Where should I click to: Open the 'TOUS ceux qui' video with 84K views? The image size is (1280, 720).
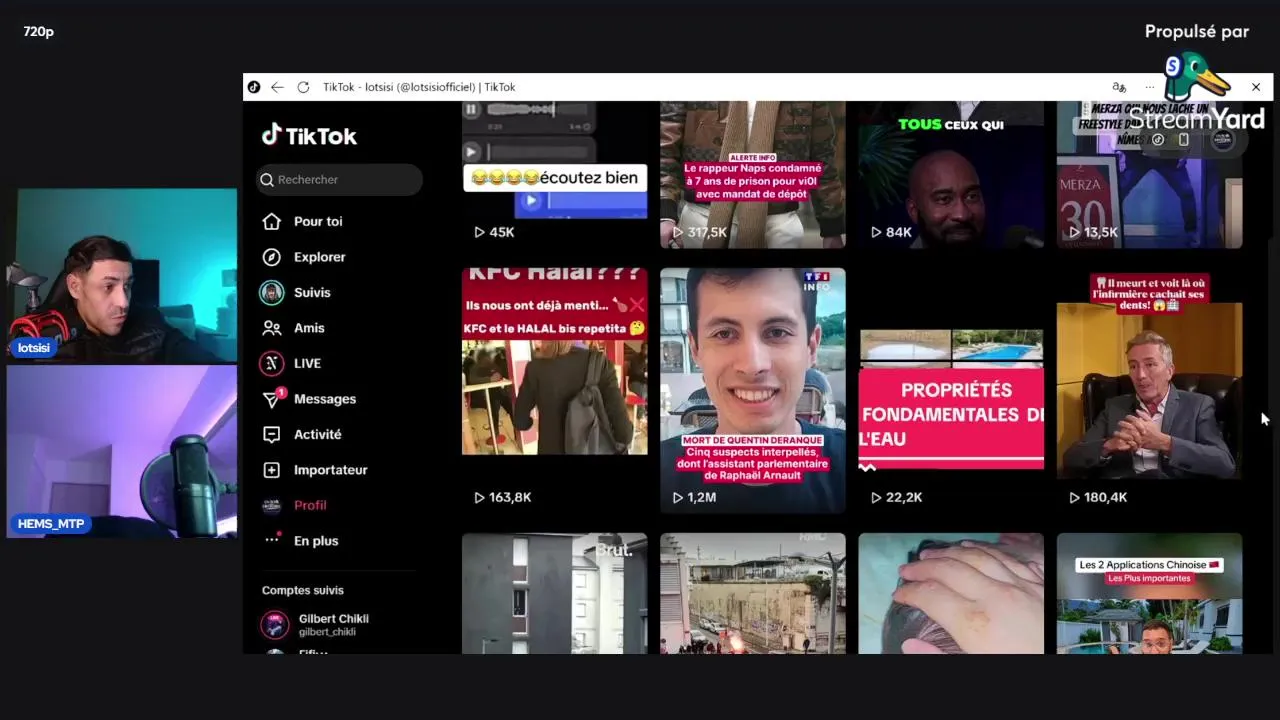951,174
